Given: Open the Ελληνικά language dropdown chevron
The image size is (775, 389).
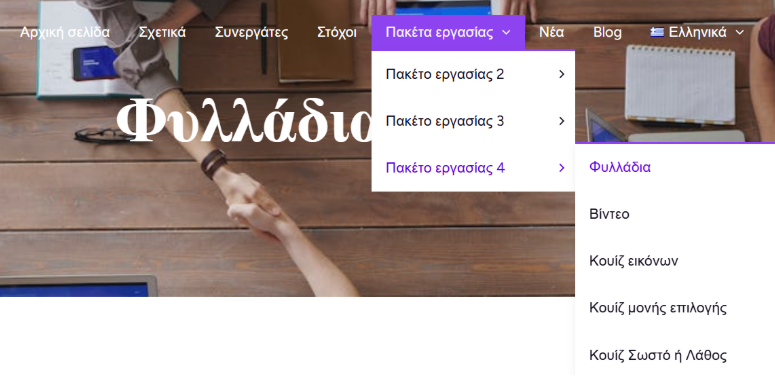Looking at the screenshot, I should (x=740, y=33).
